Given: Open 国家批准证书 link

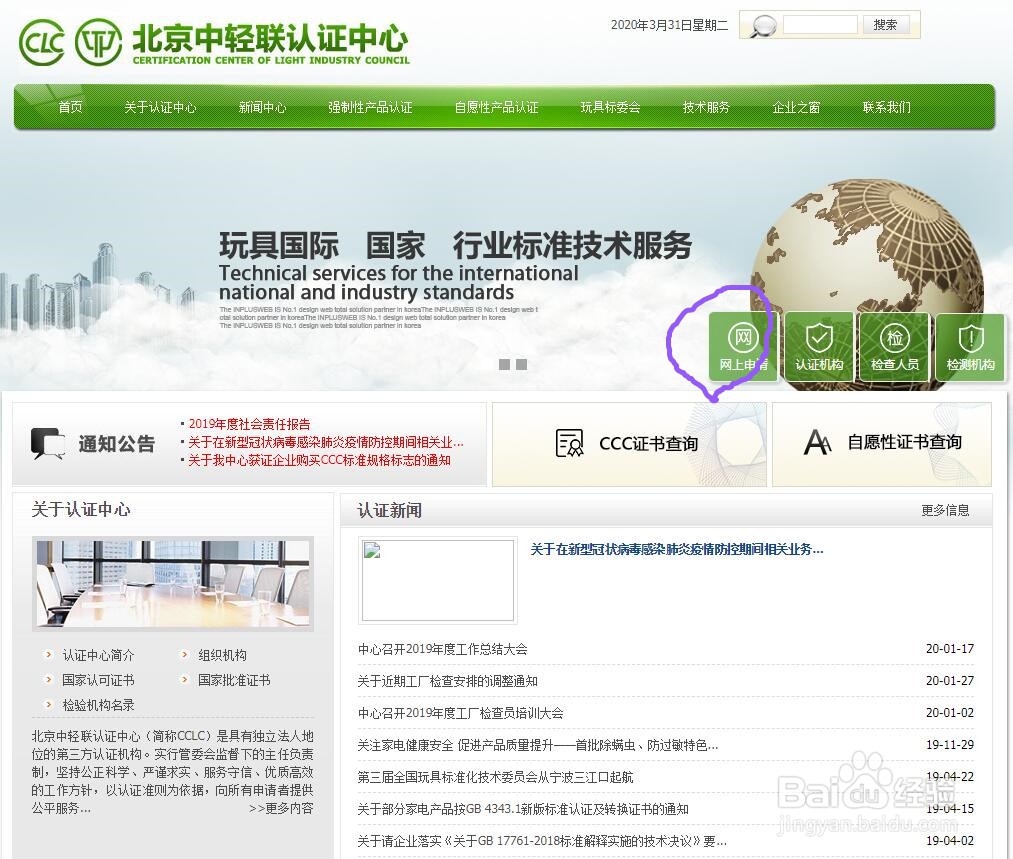Looking at the screenshot, I should pyautogui.click(x=234, y=680).
